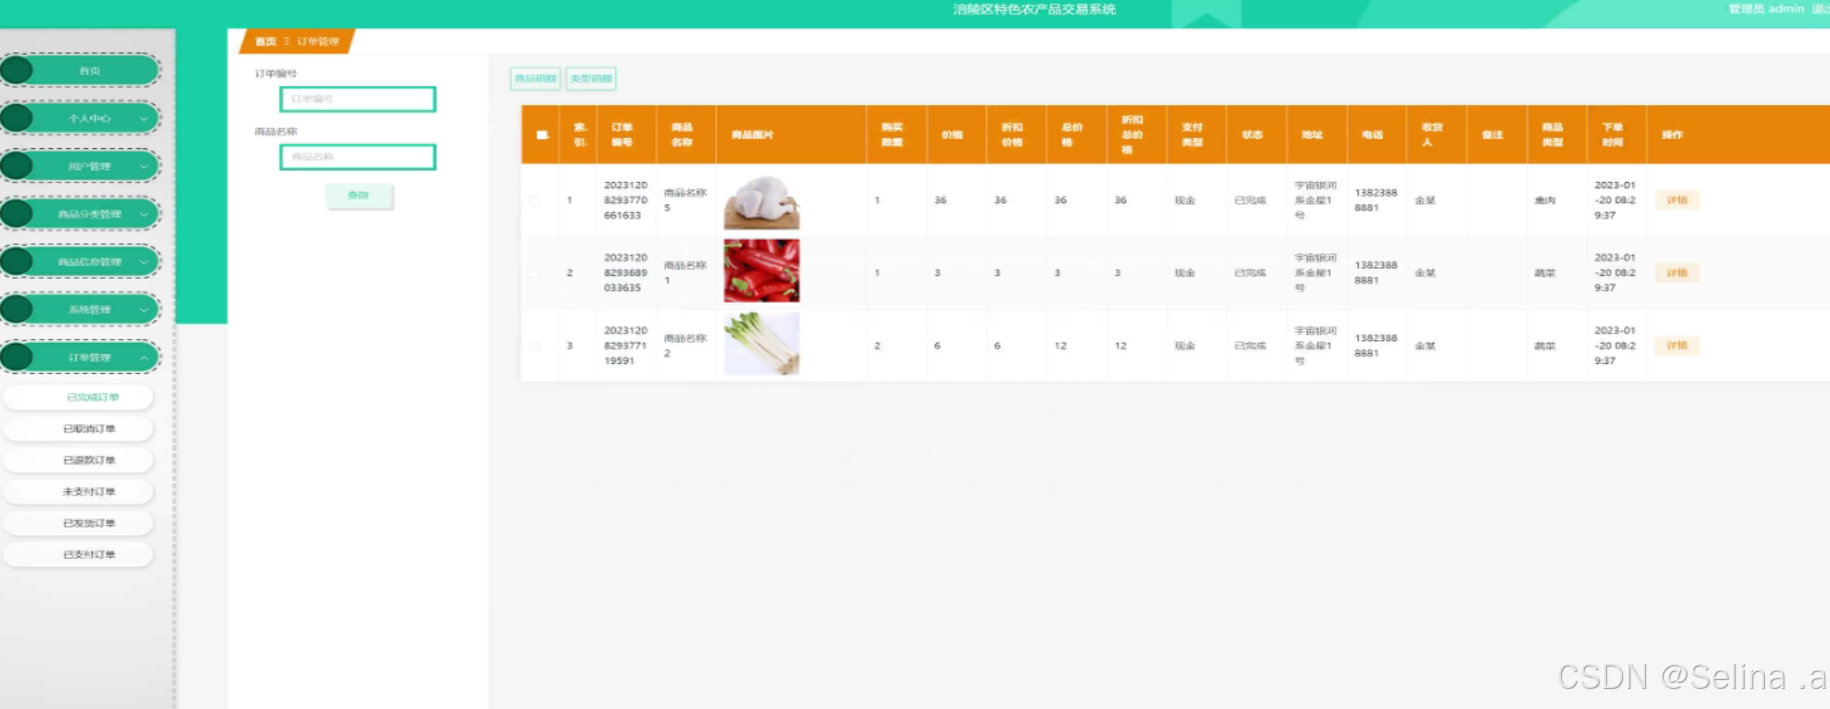Open 详情 for the green onion order row
1830x709 pixels.
click(x=1677, y=346)
